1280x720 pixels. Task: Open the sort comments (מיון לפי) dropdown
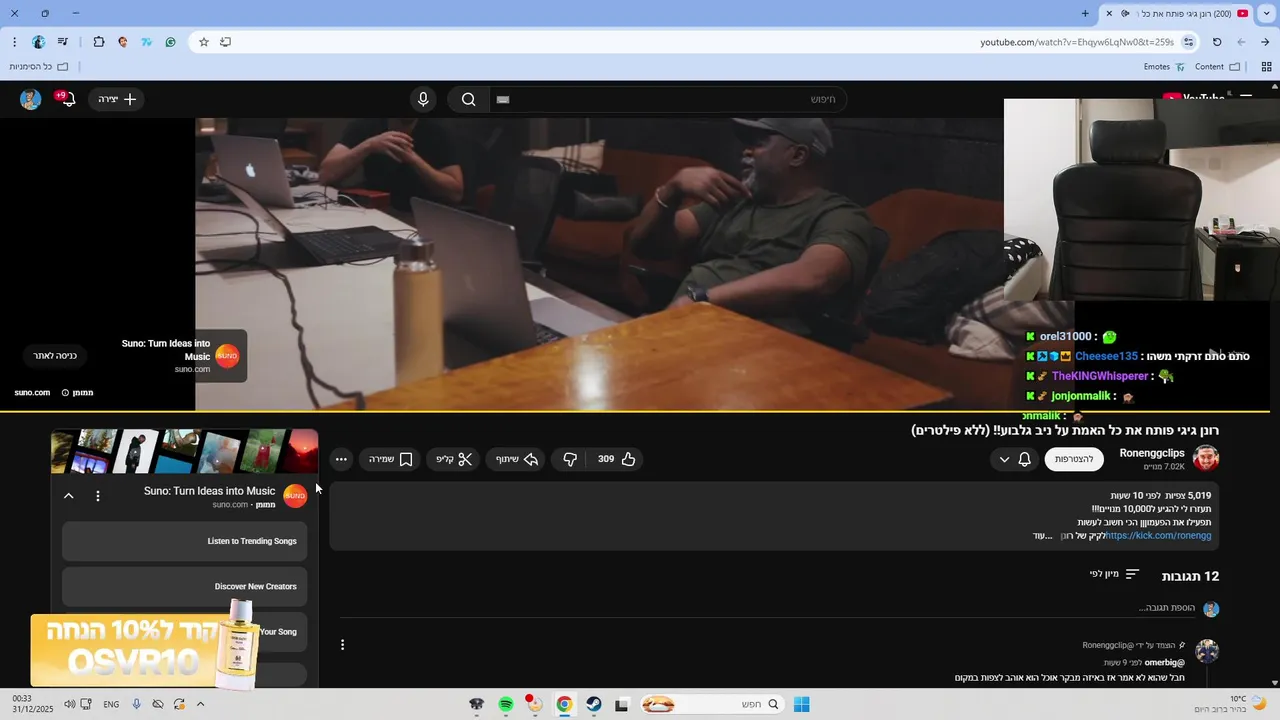1114,574
